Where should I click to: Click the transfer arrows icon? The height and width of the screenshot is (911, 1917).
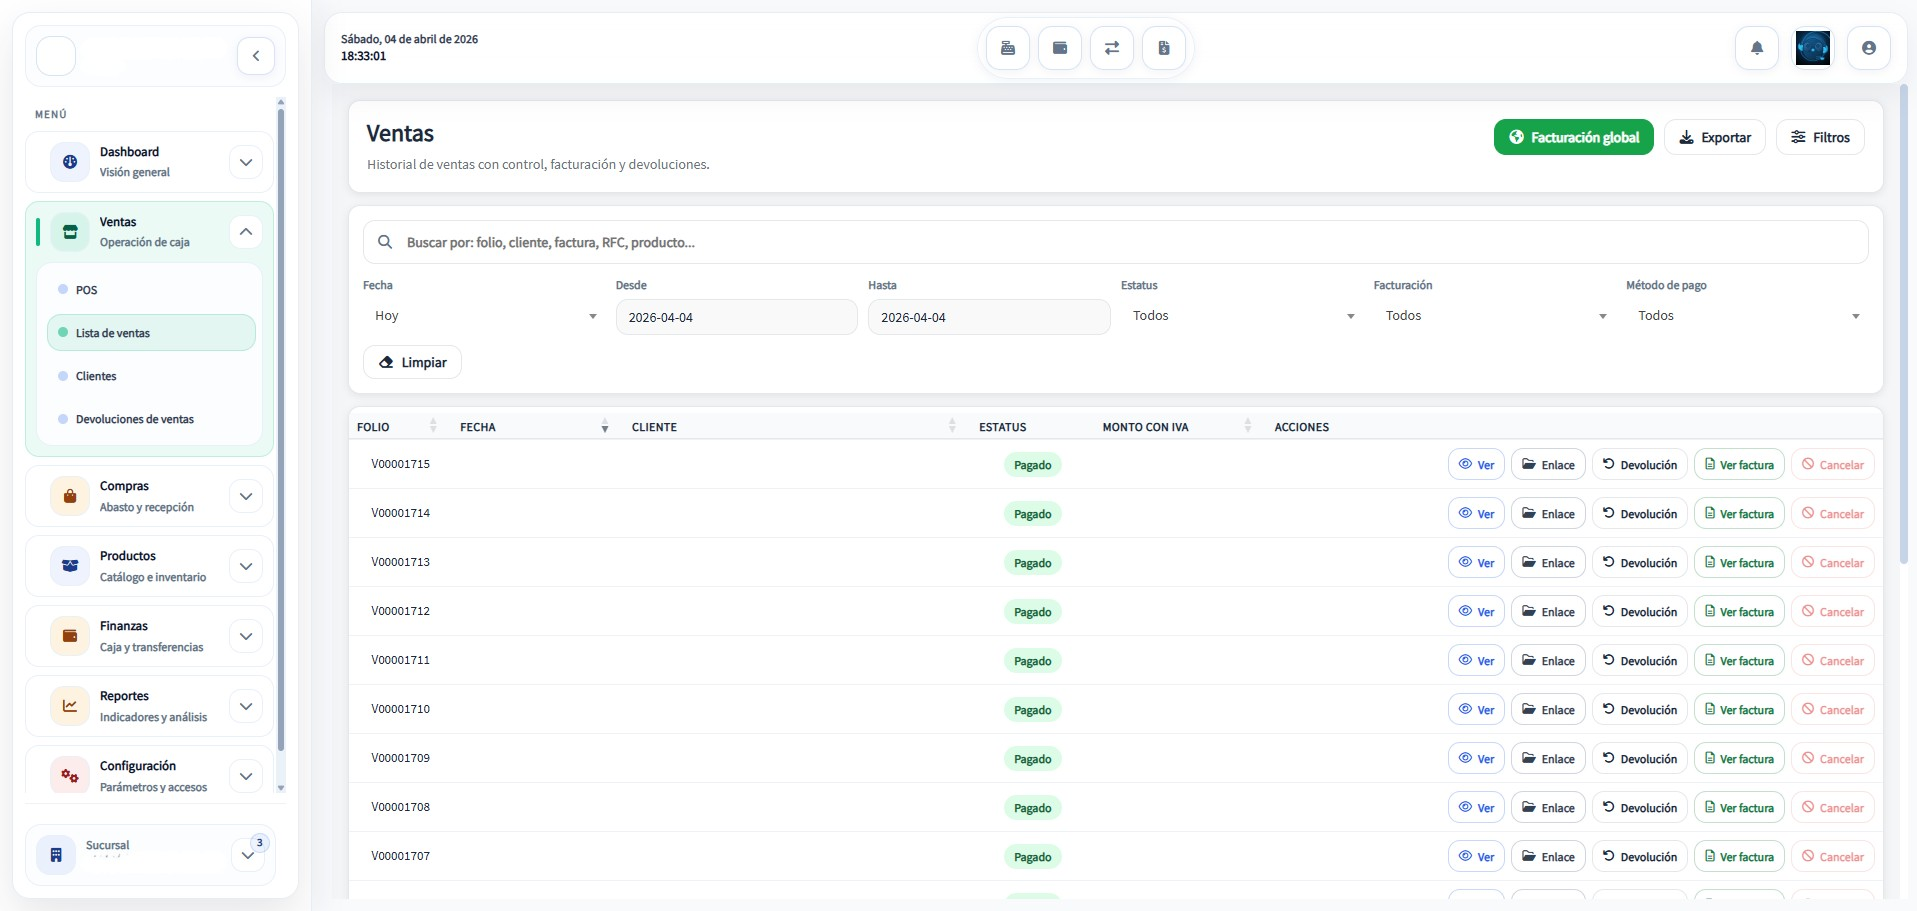pyautogui.click(x=1112, y=48)
